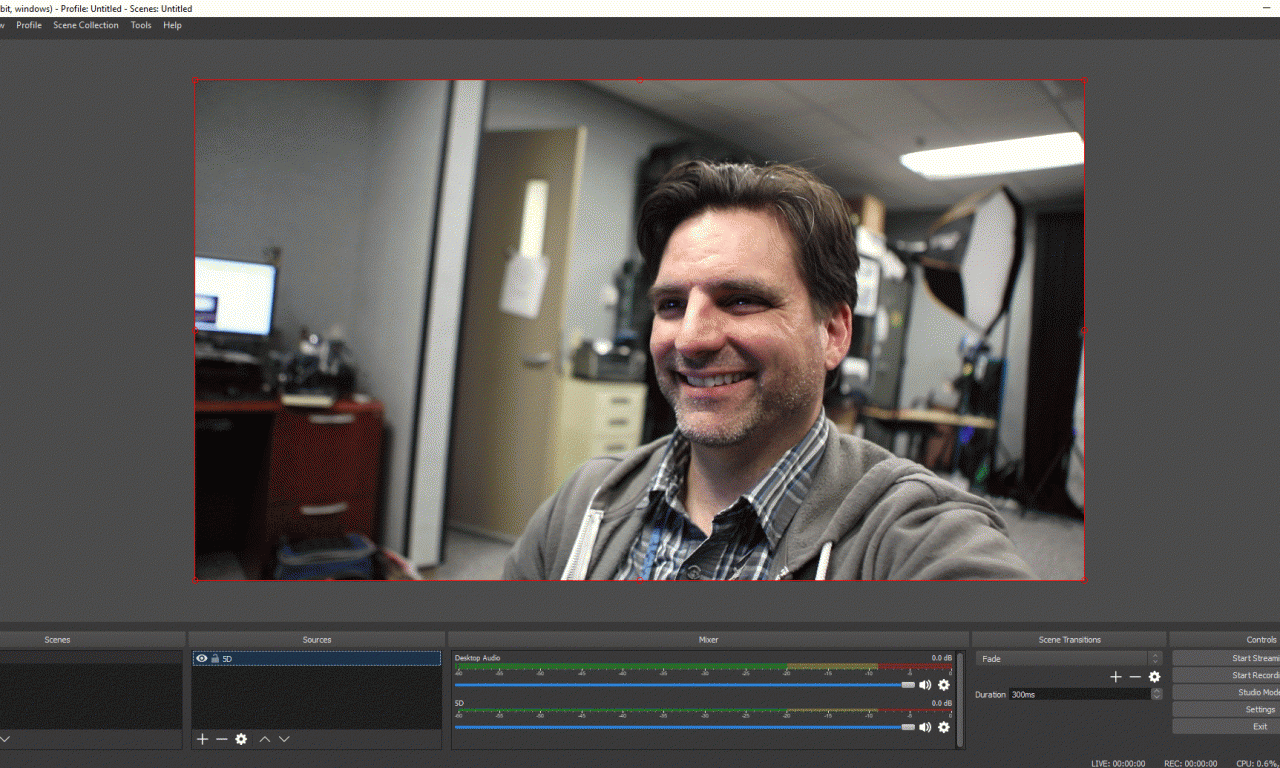
Task: Toggle the lock on SD source
Action: 215,659
